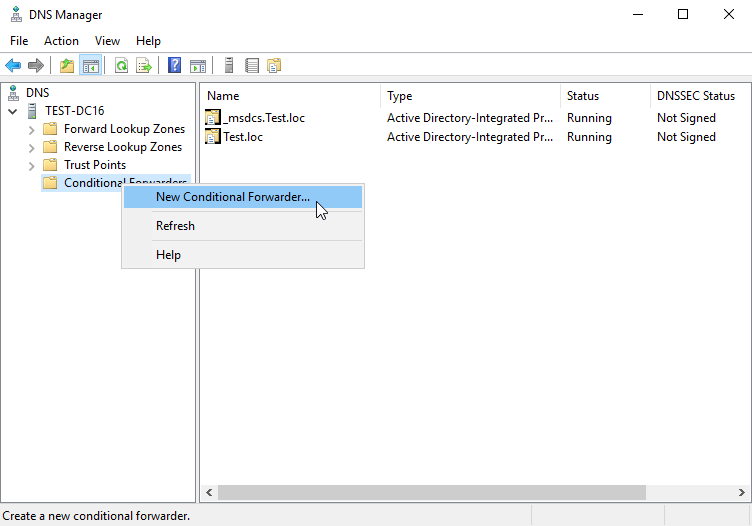Choose New Conditional Forwarder... from context menu
Screen dimensions: 752x526
click(243, 197)
